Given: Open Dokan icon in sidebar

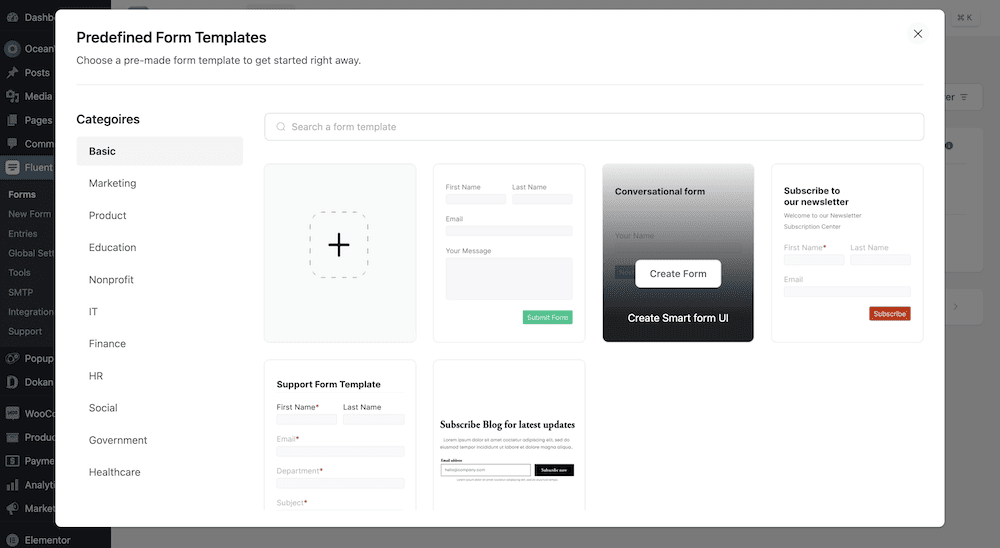Looking at the screenshot, I should (12, 382).
